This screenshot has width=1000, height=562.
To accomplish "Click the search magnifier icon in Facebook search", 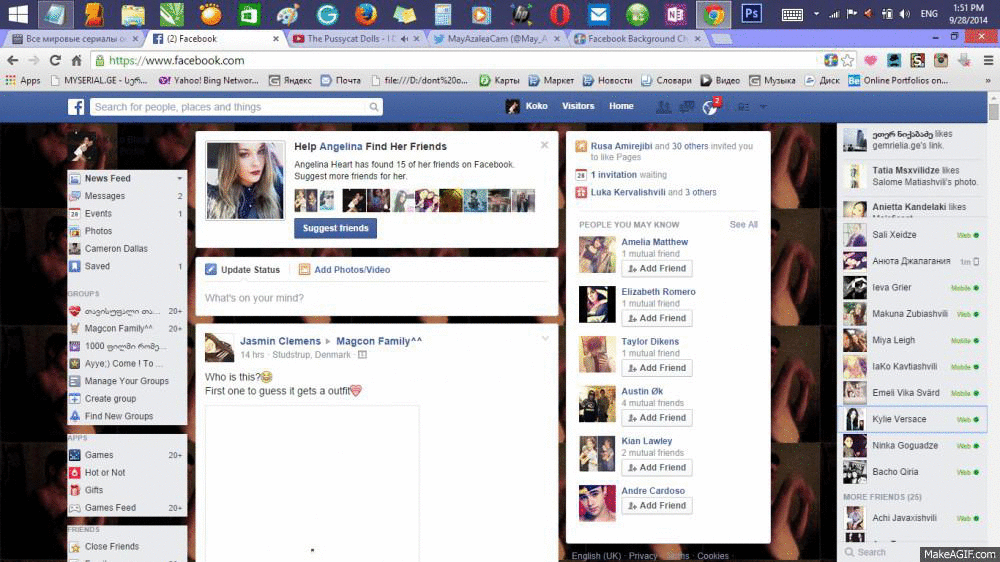I will [374, 107].
